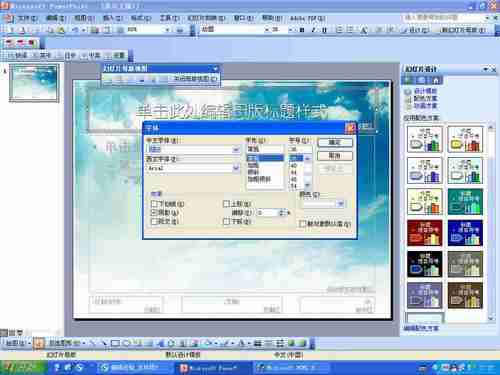This screenshot has height=375, width=500.
Task: Insert diagram or organization chart icon
Action: (x=172, y=343)
